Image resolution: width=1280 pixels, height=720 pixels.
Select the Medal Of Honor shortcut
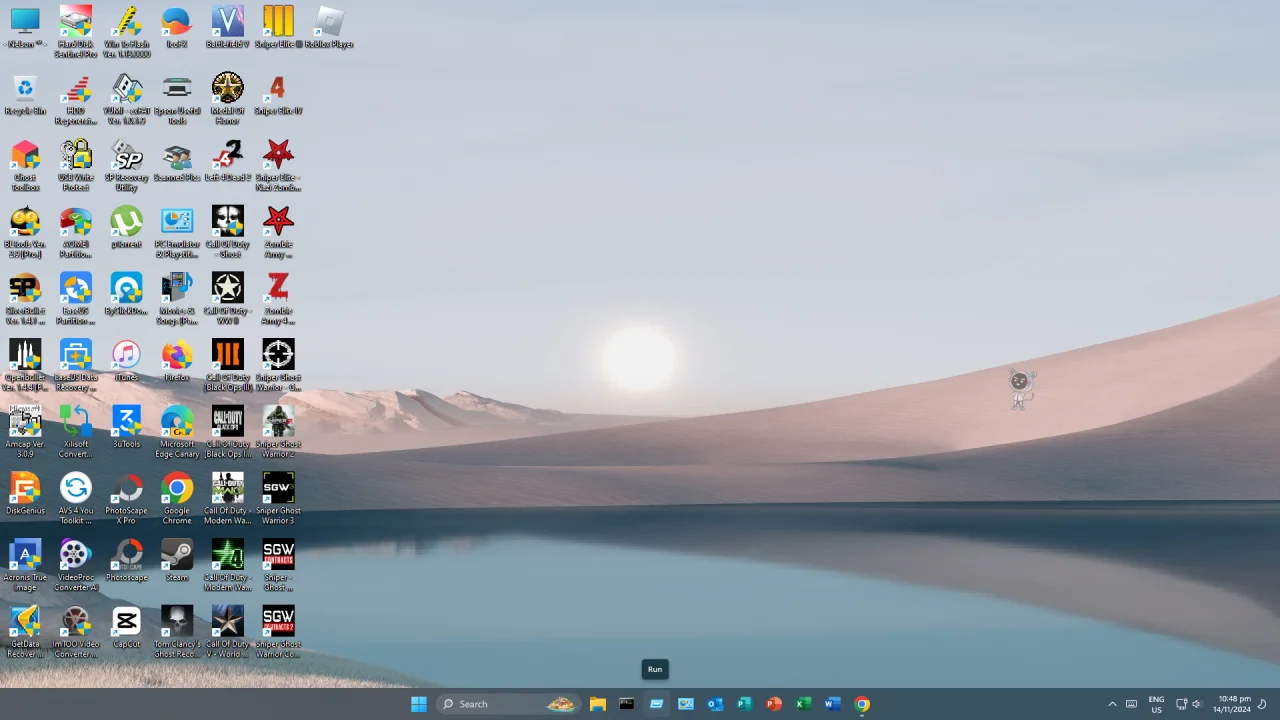228,99
